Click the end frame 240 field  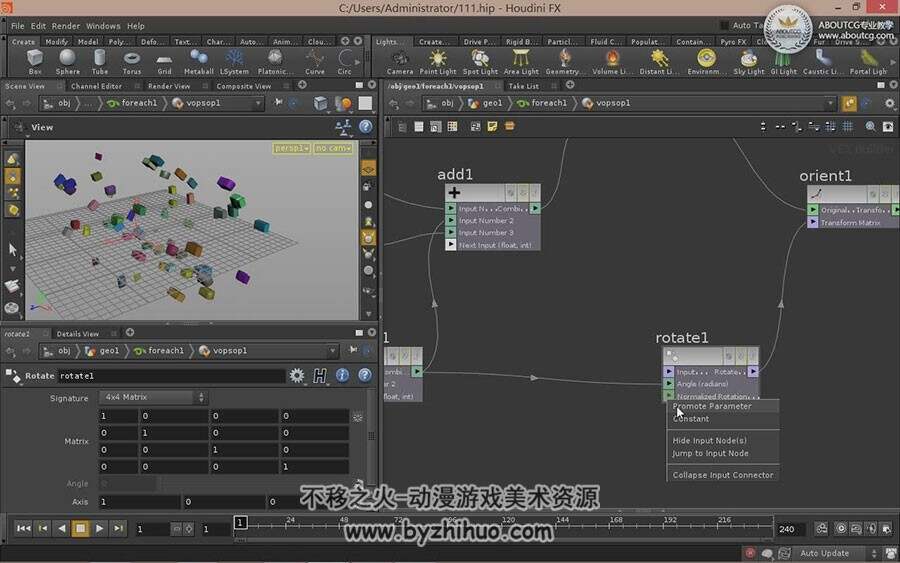point(789,529)
